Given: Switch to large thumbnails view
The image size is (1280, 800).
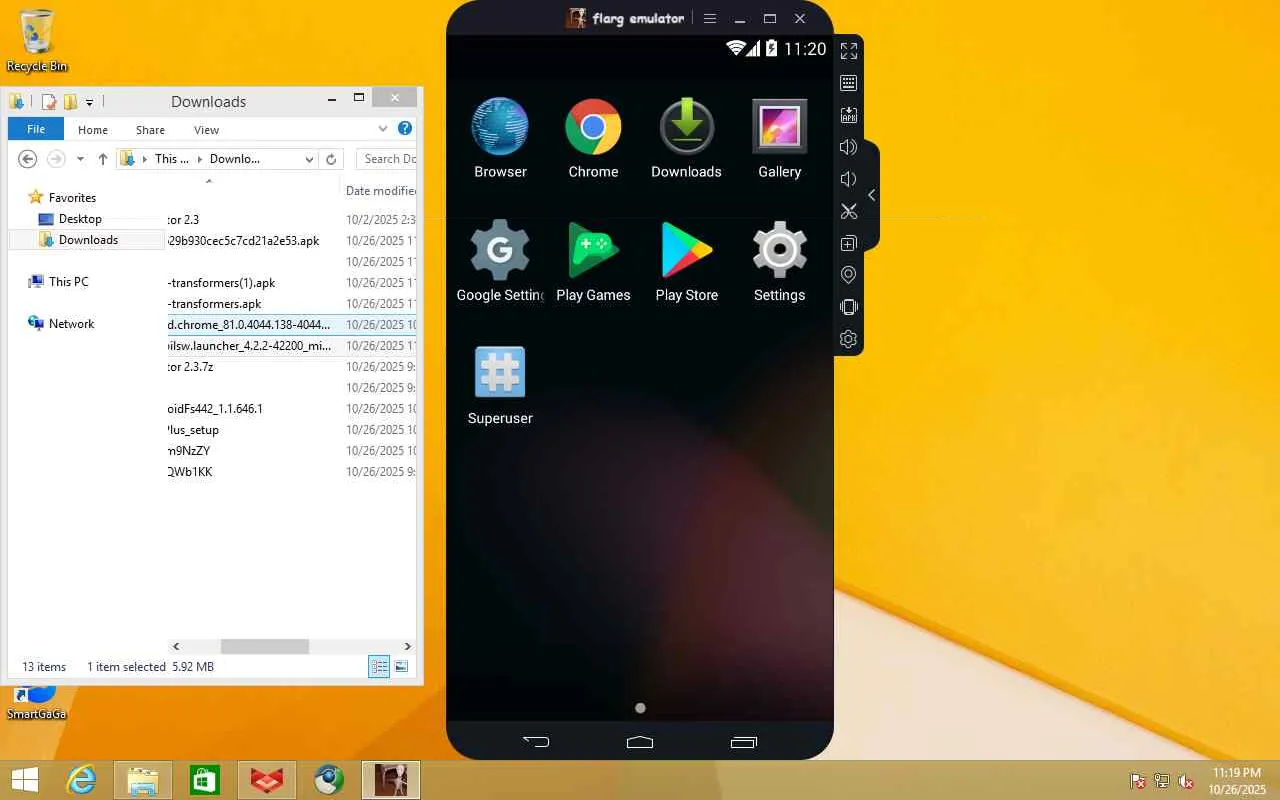Looking at the screenshot, I should 401,667.
